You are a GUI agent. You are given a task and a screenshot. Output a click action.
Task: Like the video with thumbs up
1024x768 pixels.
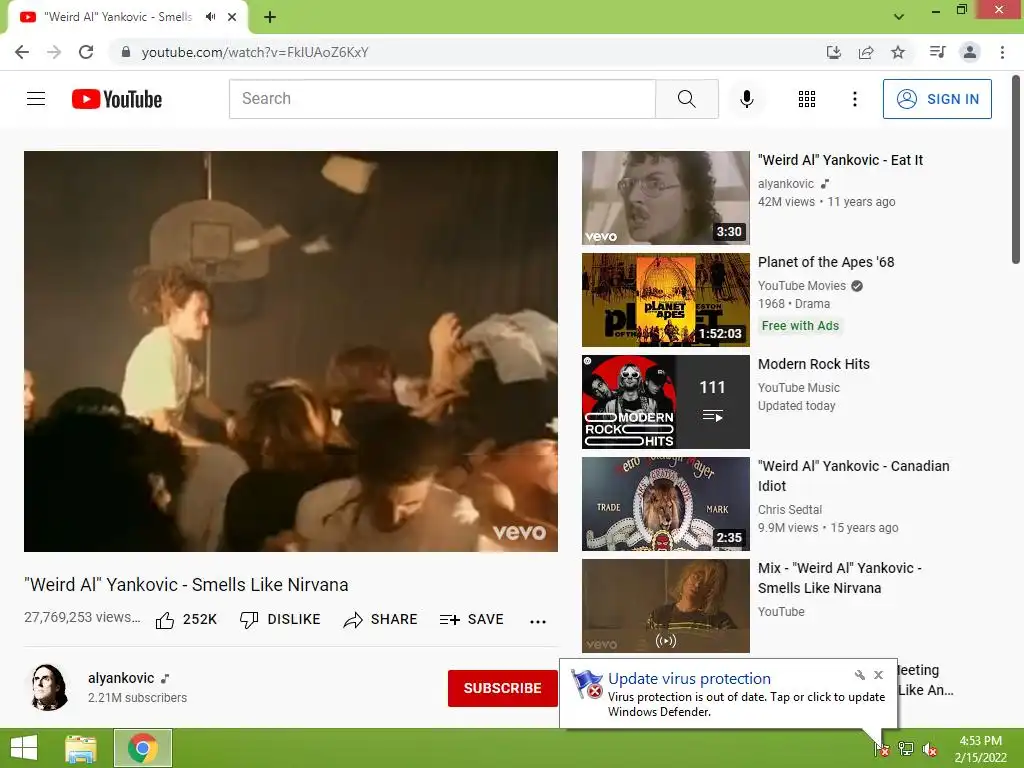coord(186,619)
